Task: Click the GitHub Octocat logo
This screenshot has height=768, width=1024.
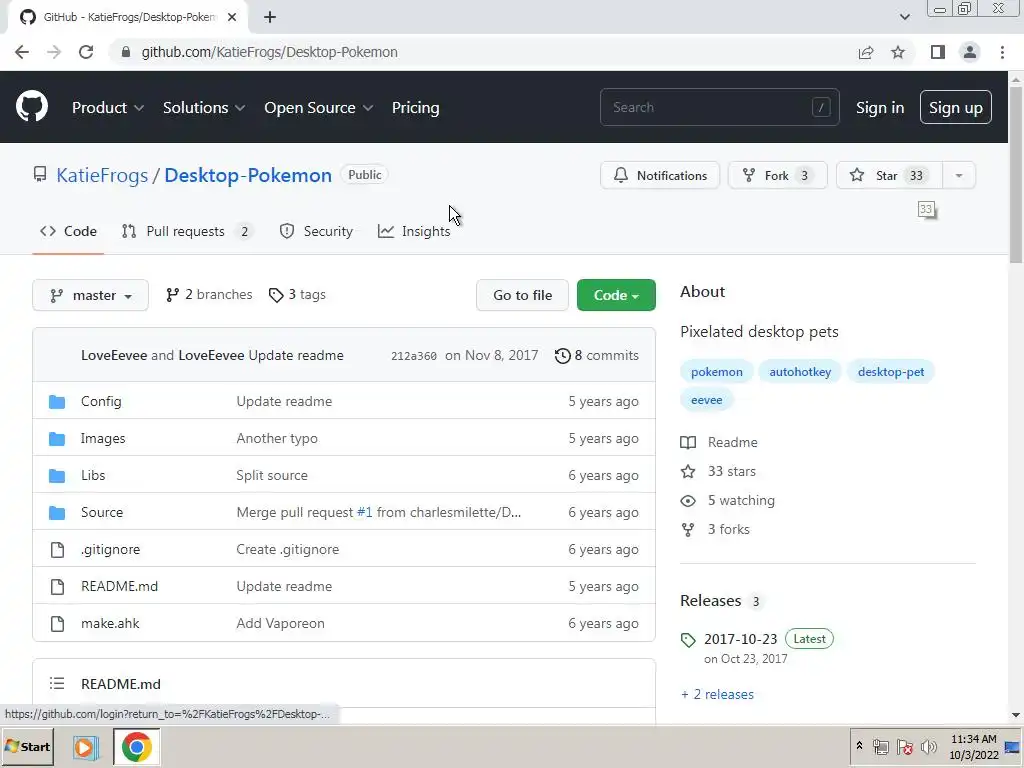Action: [x=32, y=107]
